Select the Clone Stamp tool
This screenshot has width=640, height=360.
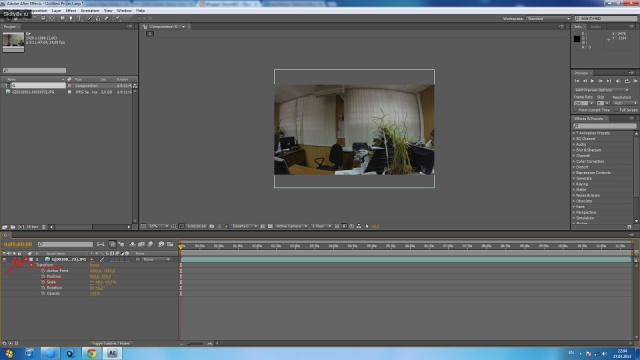tap(98, 18)
